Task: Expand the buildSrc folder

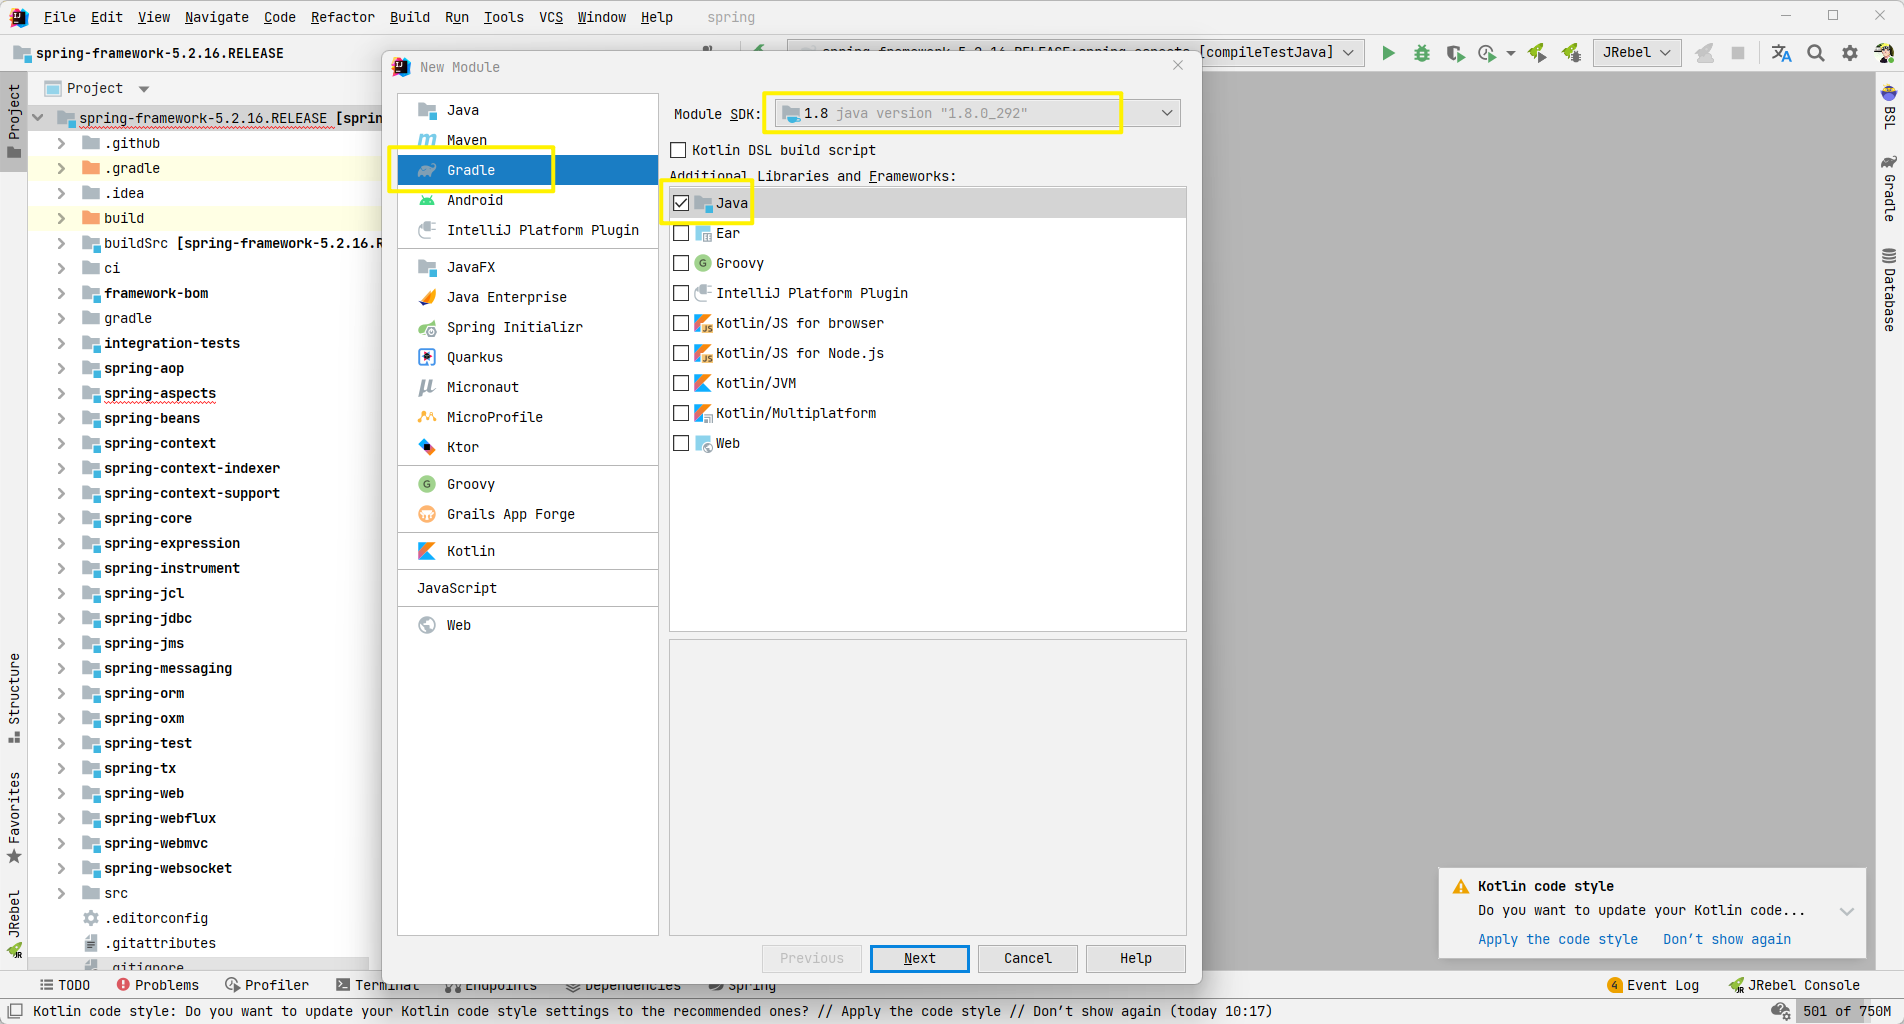Action: pos(61,243)
